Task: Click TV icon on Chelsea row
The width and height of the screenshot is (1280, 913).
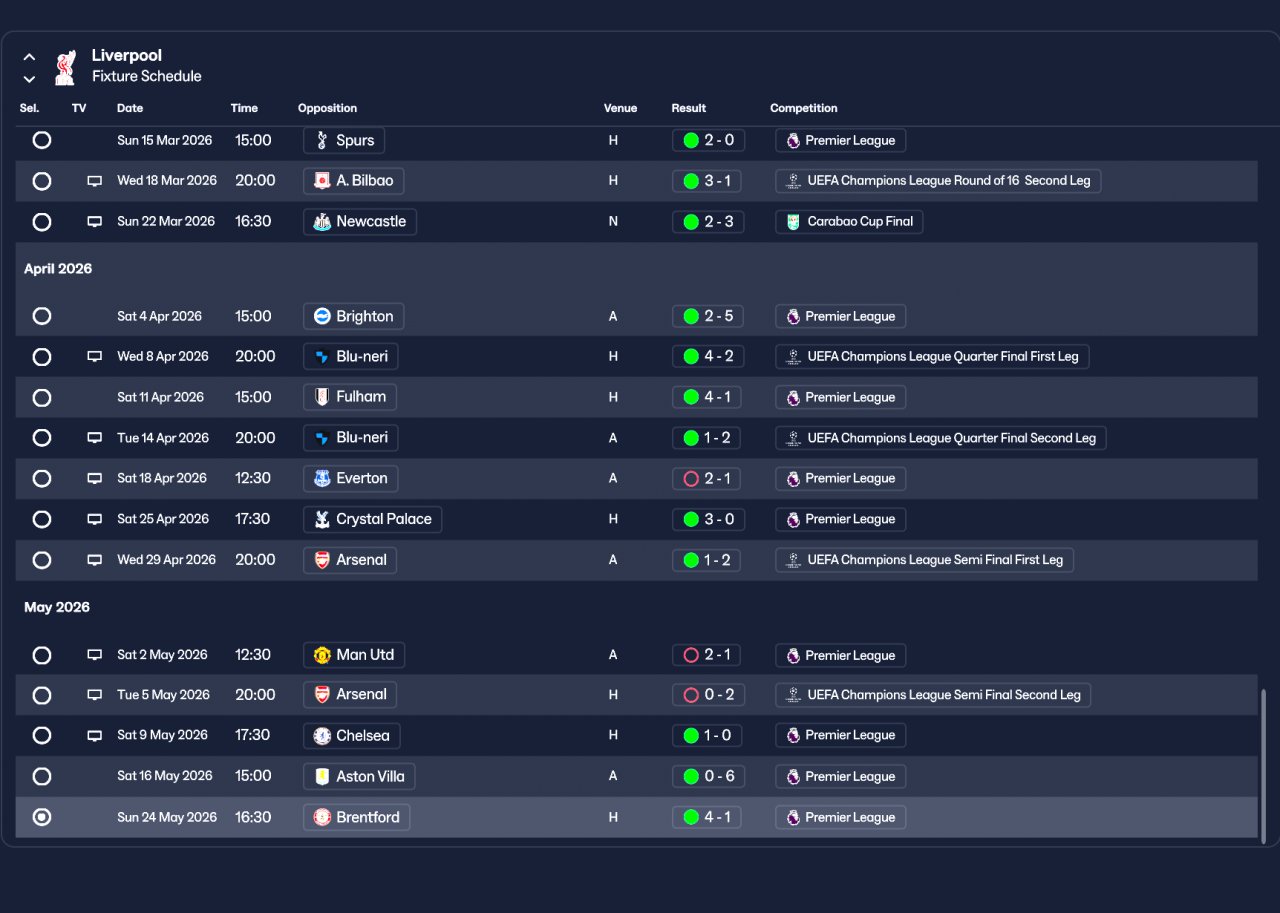Action: (x=95, y=735)
